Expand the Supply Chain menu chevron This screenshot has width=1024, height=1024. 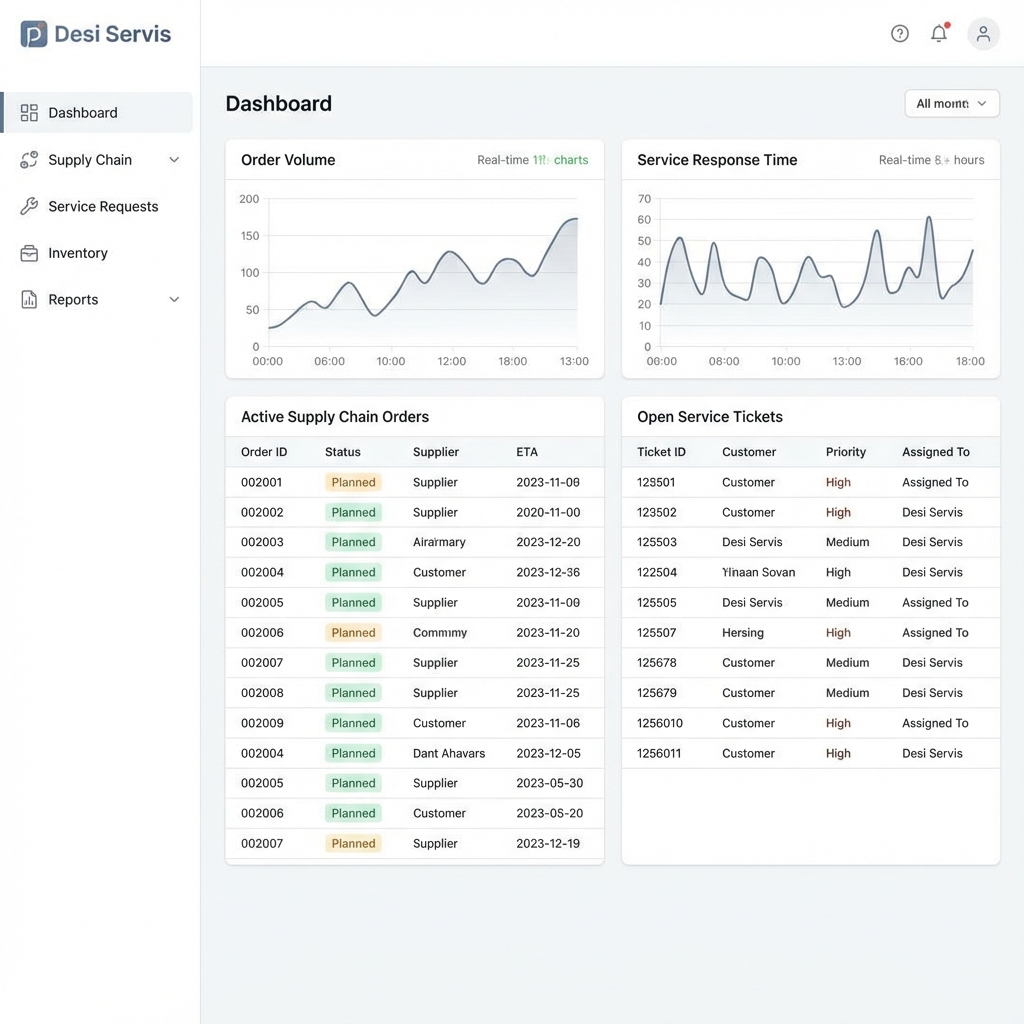[174, 160]
